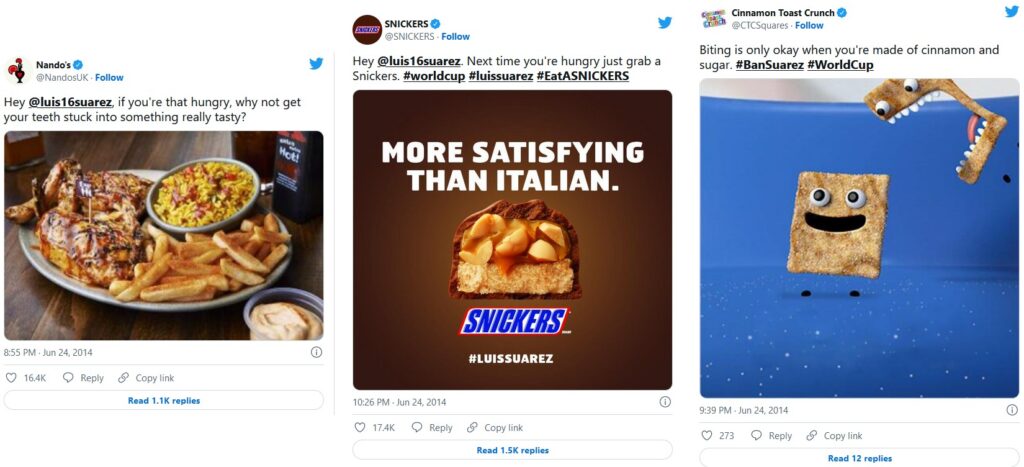Click the Twitter bird icon on Snickers tweet
Image resolution: width=1024 pixels, height=467 pixels.
click(665, 22)
